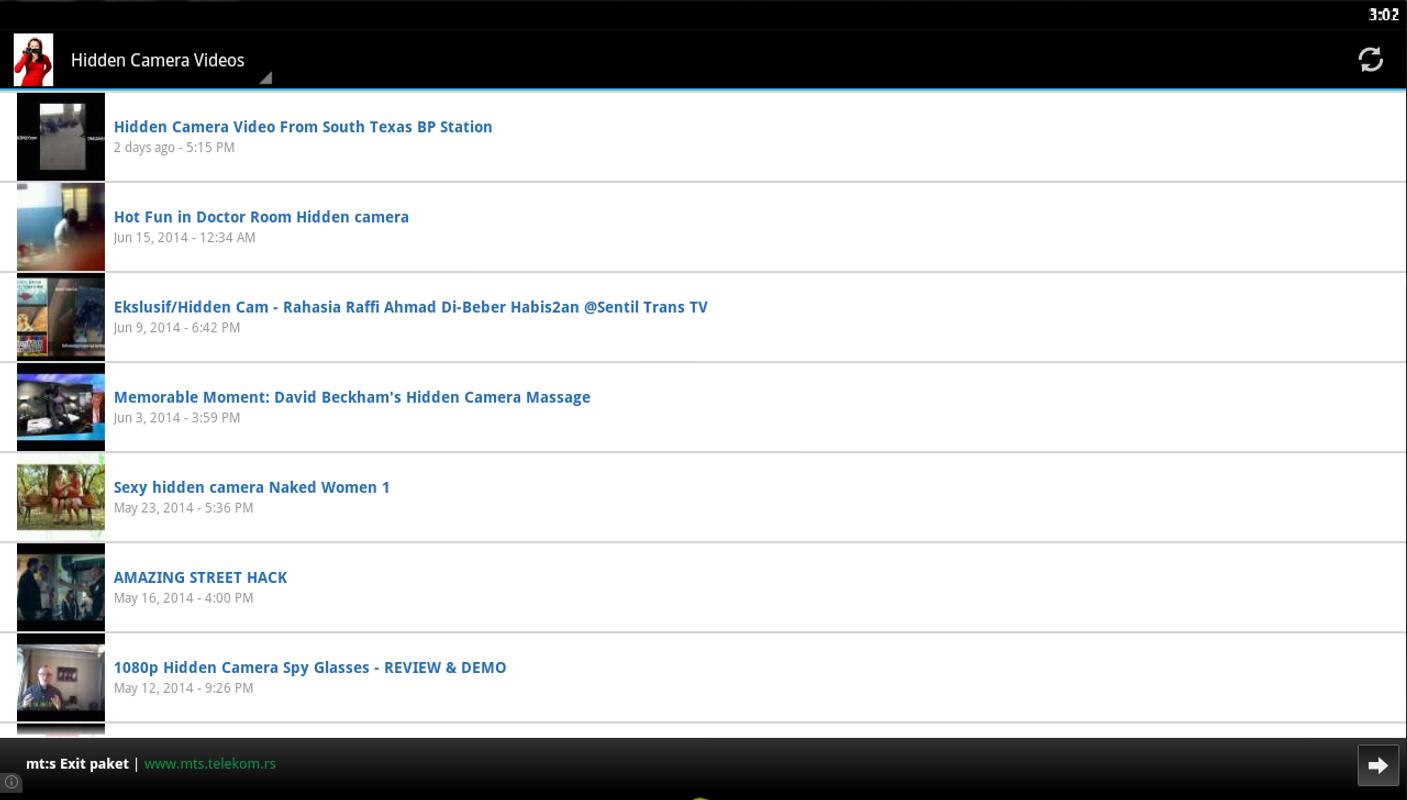Viewport: 1407px width, 800px height.
Task: Click the ad arrow button
Action: pos(1377,765)
